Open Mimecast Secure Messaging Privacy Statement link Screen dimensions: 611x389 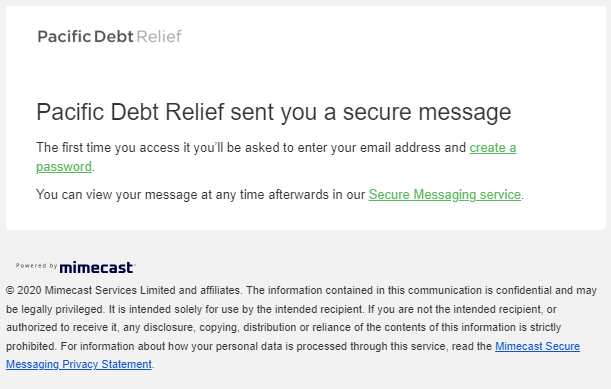537,346
